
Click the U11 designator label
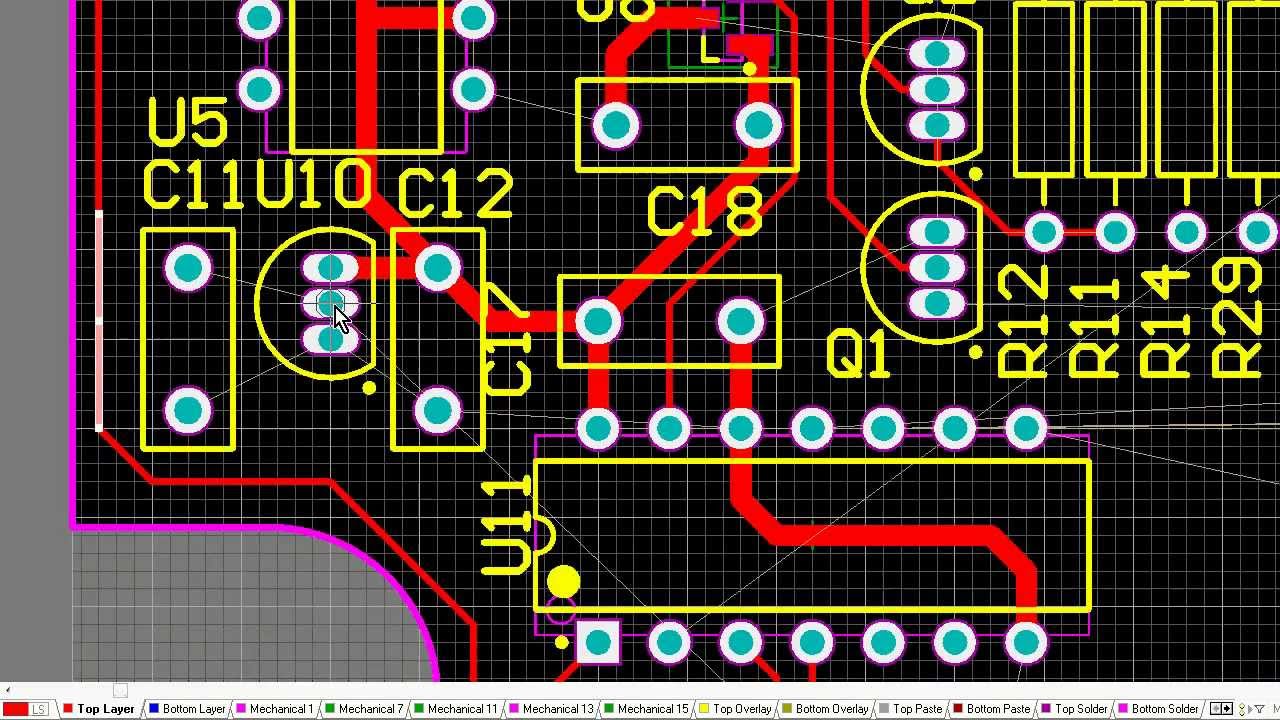point(505,526)
